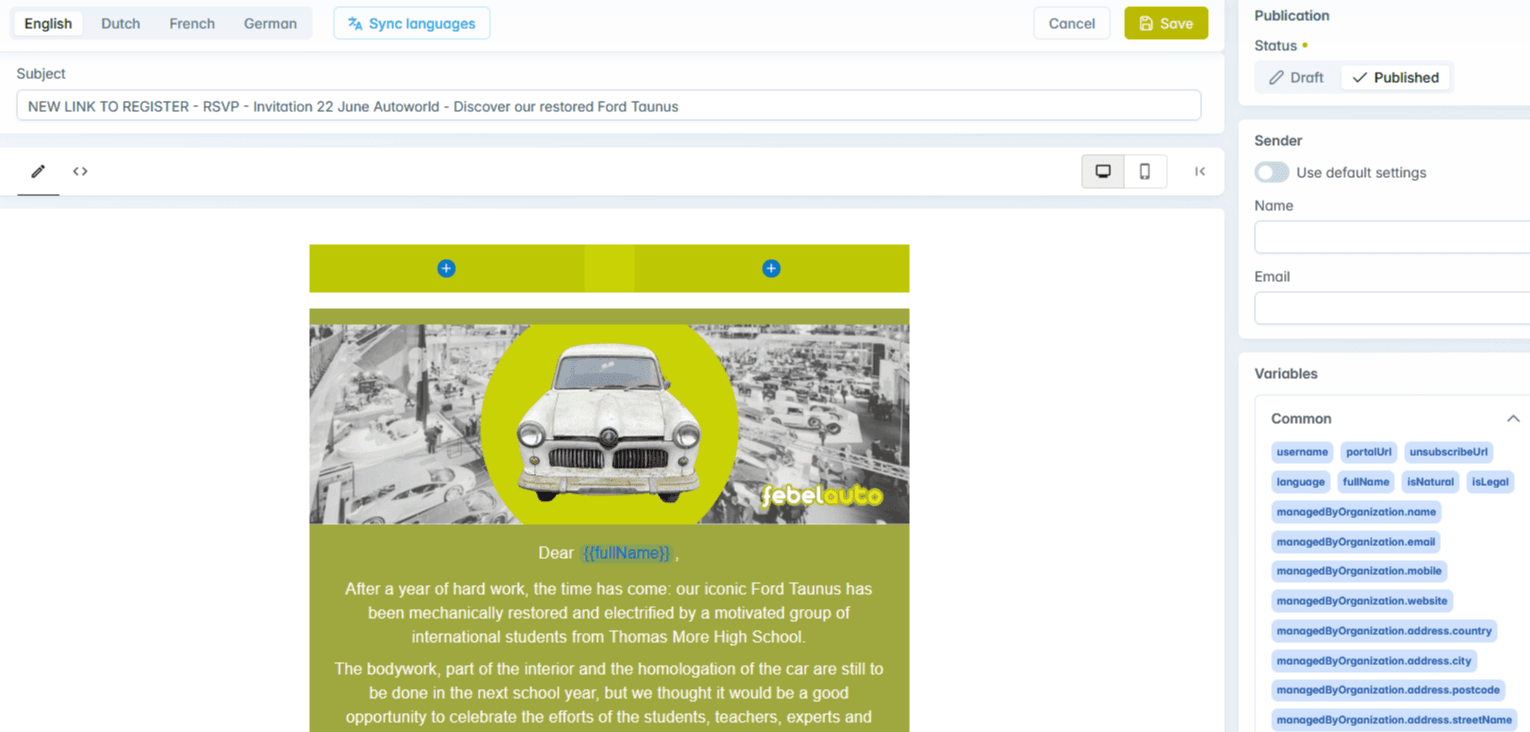Select the pencil edit mode icon
The width and height of the screenshot is (1530, 732).
tap(37, 171)
